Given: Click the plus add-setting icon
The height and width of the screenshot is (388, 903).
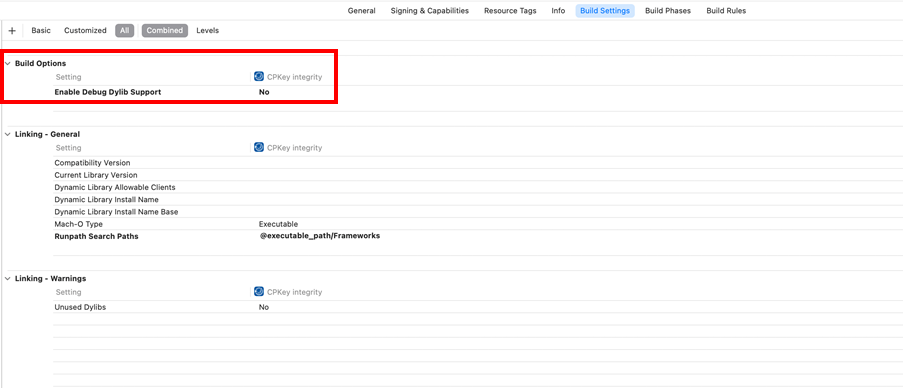Looking at the screenshot, I should point(12,31).
